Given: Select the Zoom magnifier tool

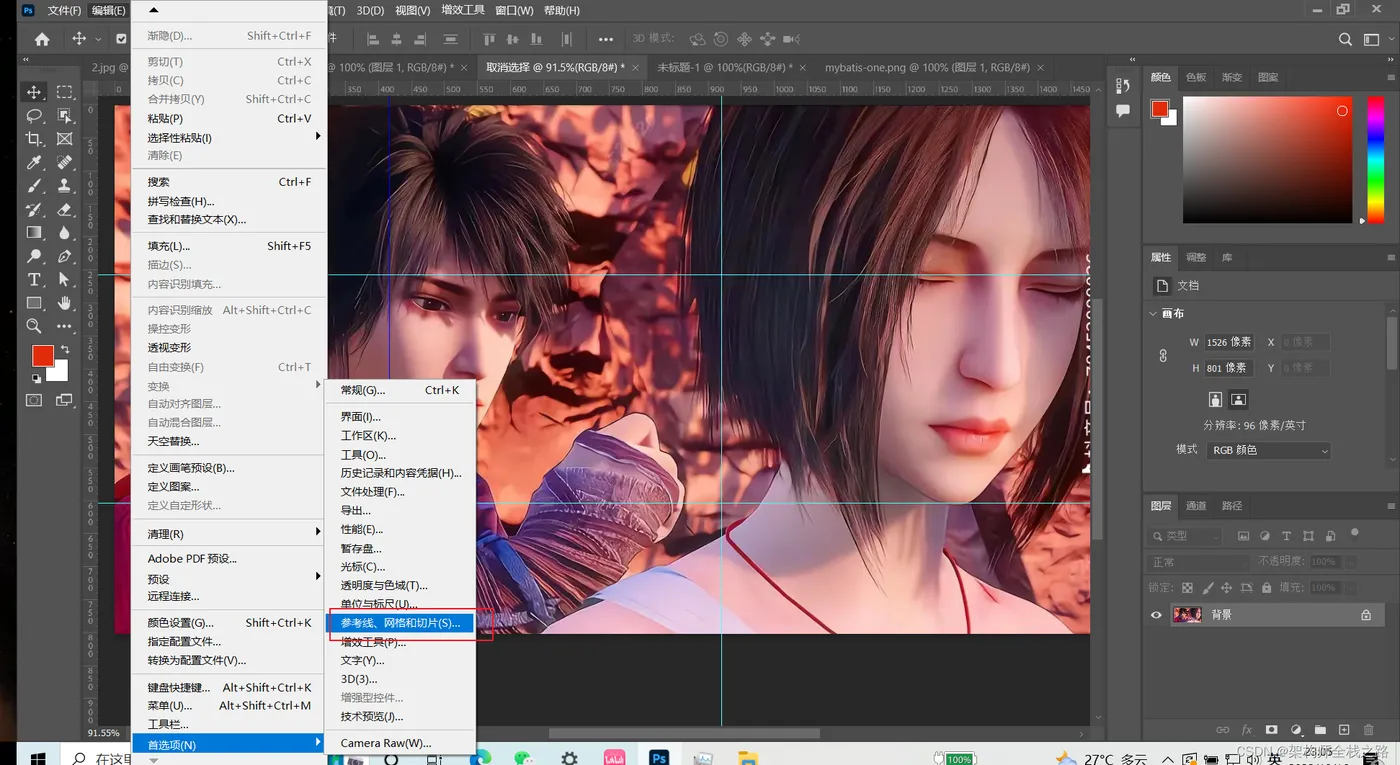Looking at the screenshot, I should coord(34,326).
